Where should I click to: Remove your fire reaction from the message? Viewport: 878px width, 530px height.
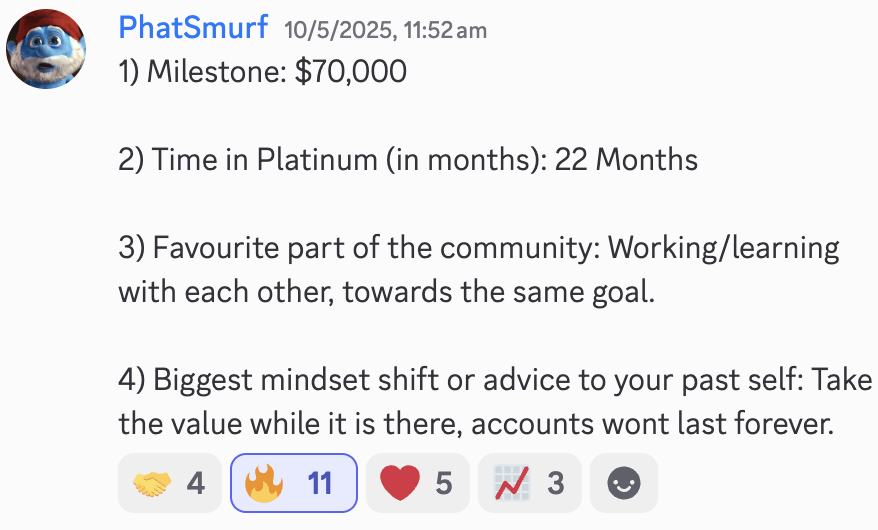point(294,483)
